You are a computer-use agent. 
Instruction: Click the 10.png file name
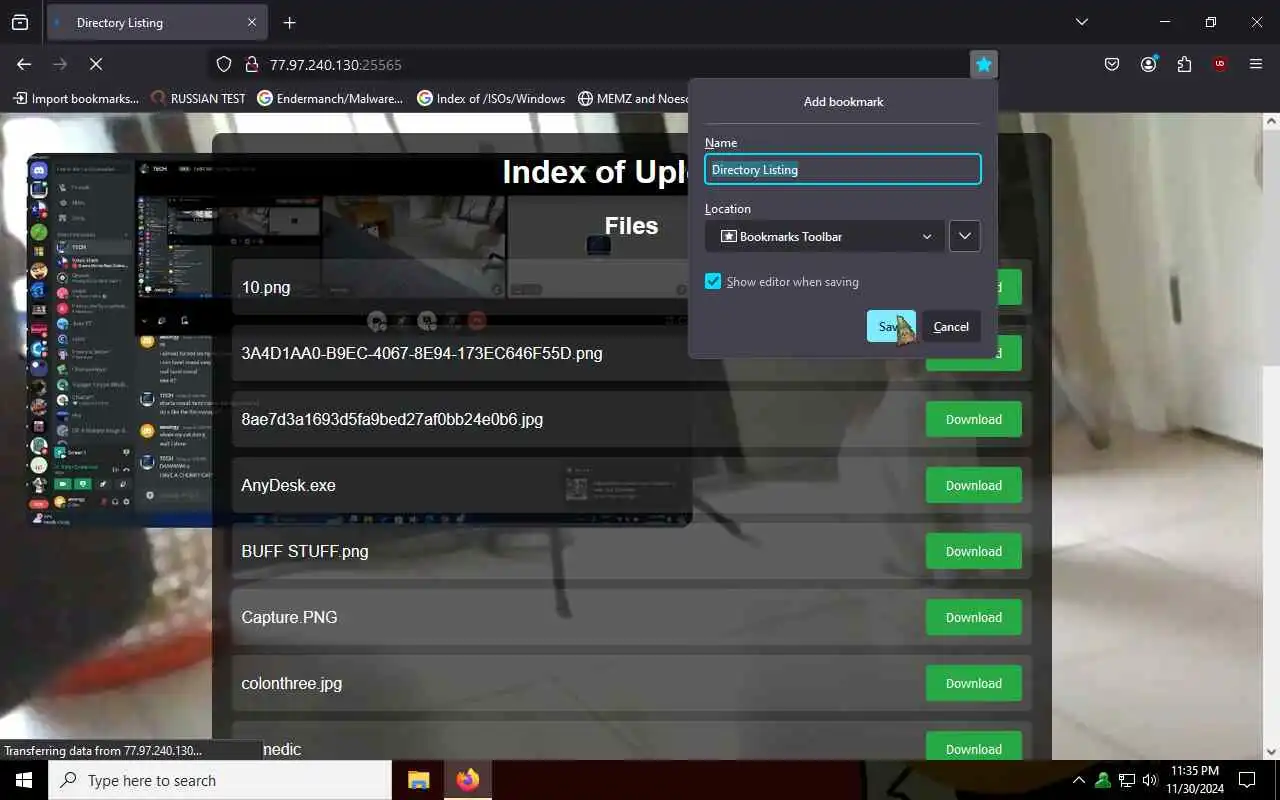[x=266, y=287]
